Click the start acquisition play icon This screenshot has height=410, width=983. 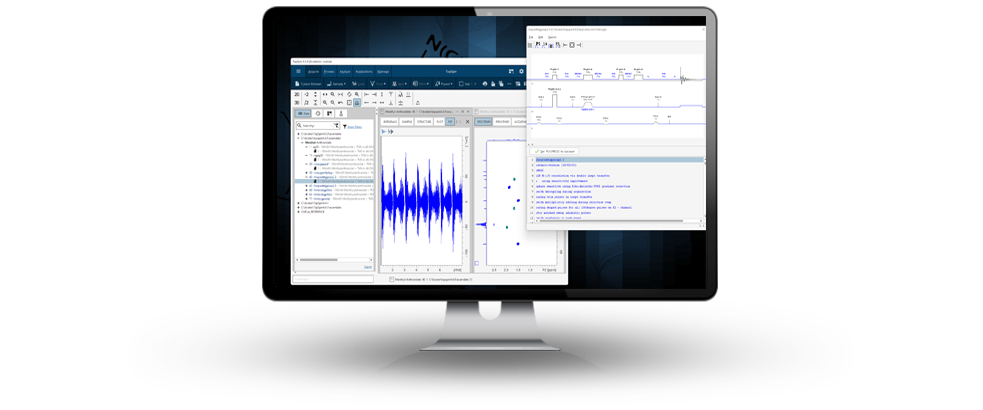click(384, 131)
